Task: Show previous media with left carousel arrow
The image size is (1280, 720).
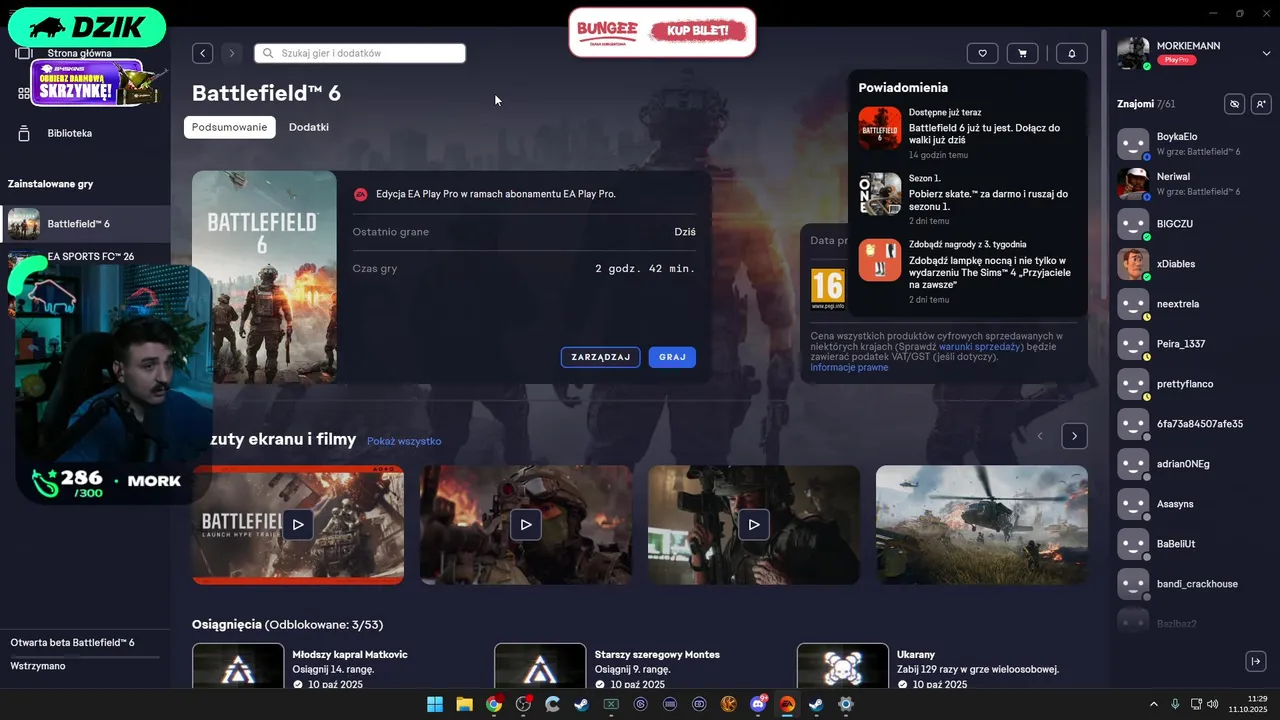Action: pos(1040,436)
